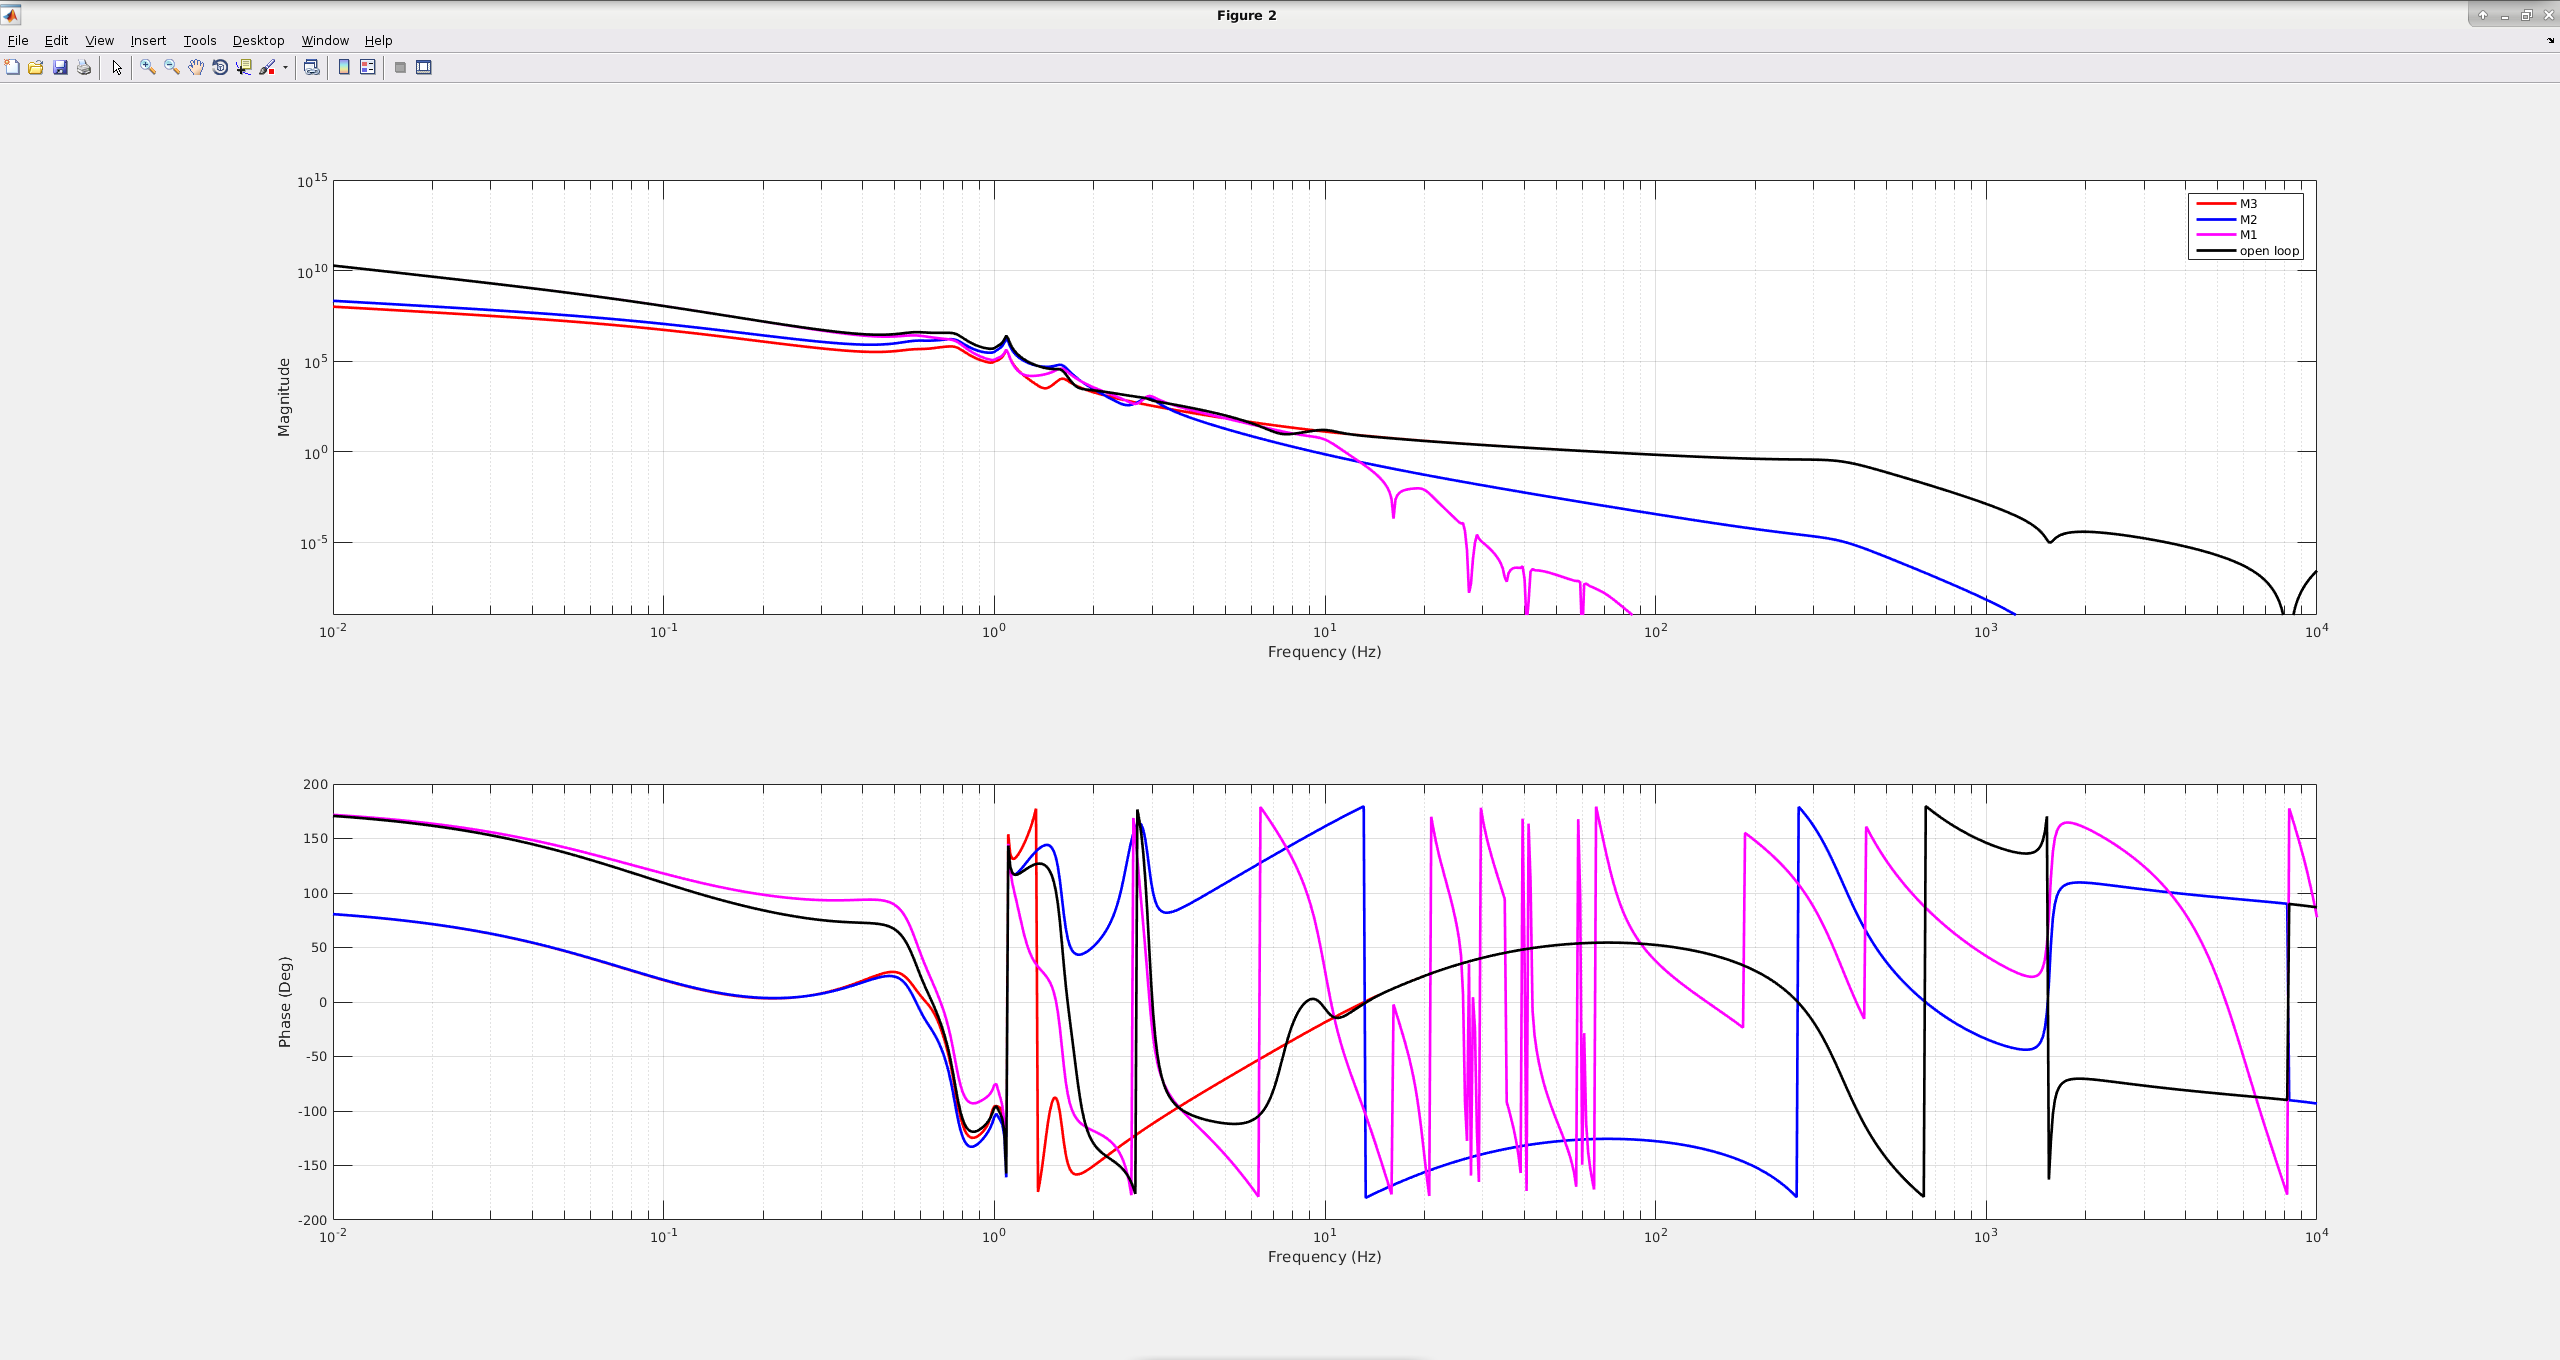2560x1360 pixels.
Task: Click the New Figure toolbar icon
Action: tap(12, 67)
